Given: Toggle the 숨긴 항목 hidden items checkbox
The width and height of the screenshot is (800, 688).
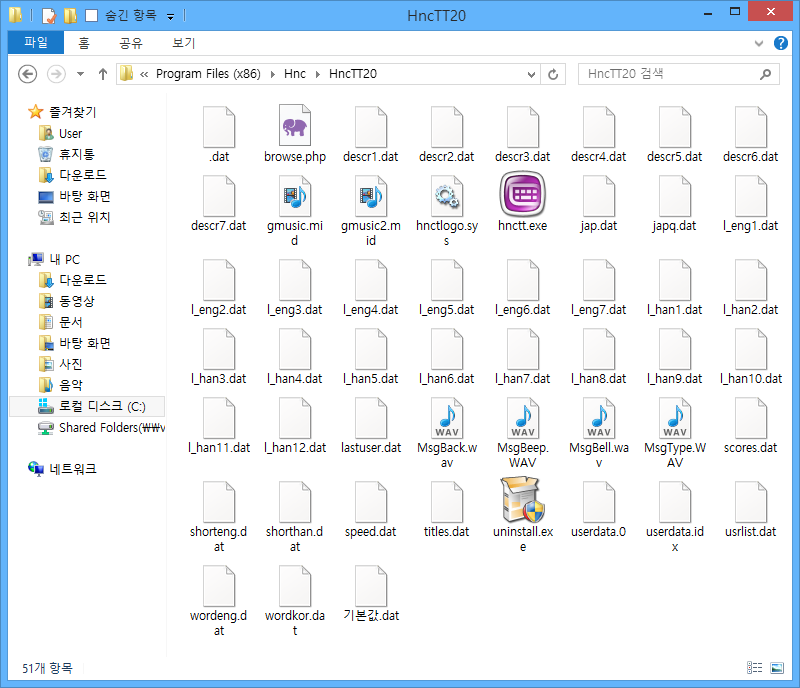Looking at the screenshot, I should tap(91, 16).
